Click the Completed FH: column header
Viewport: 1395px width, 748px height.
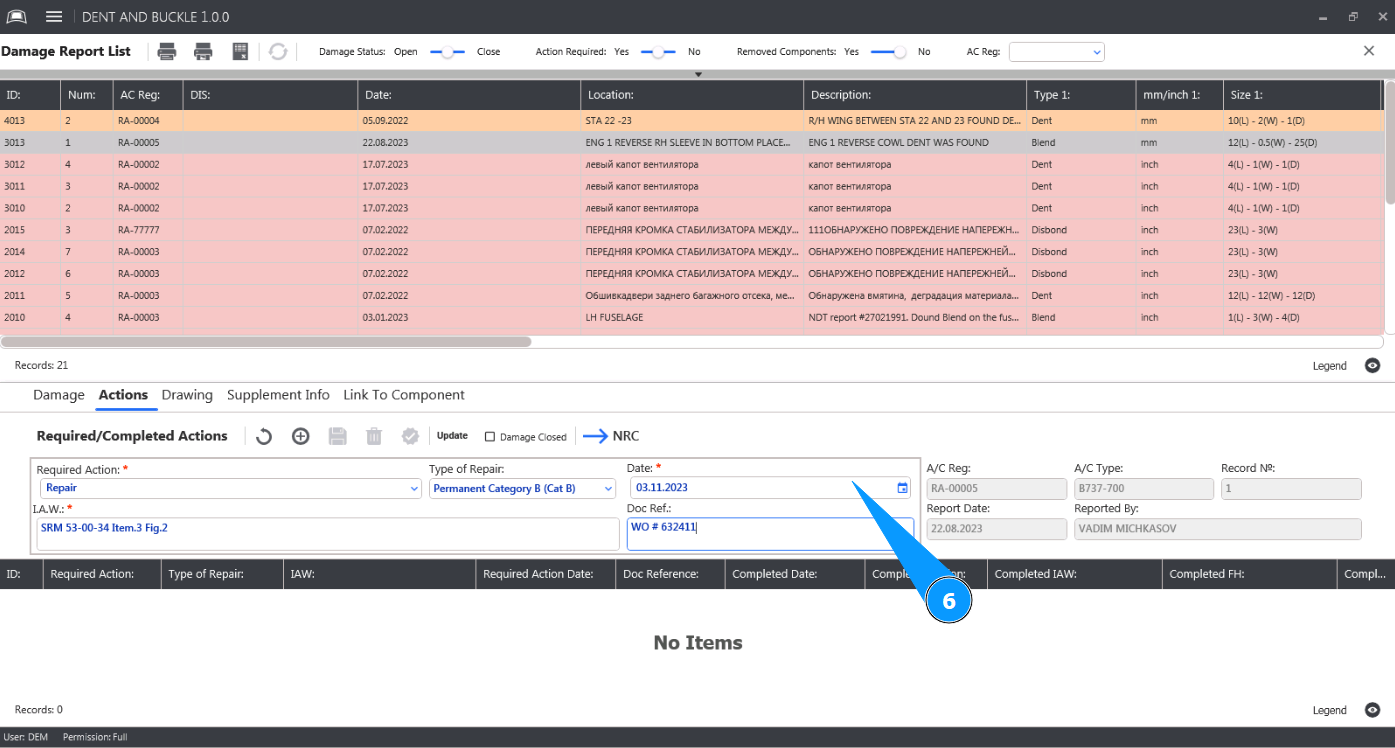1250,574
